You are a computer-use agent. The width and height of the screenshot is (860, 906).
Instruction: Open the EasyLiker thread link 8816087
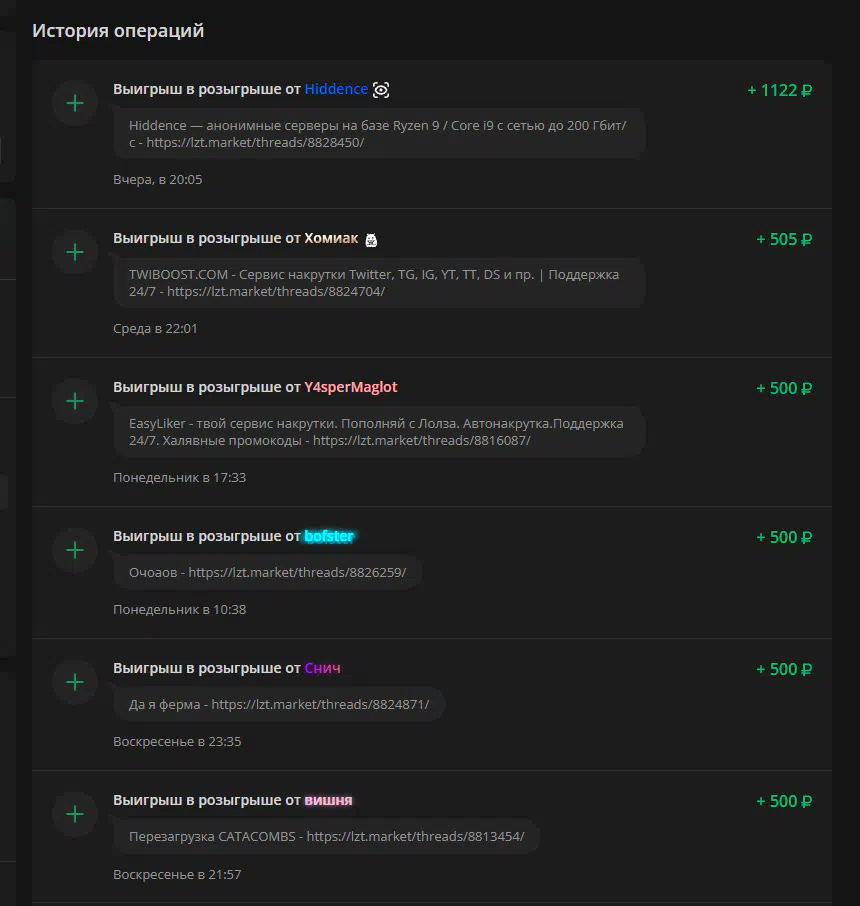pos(421,441)
